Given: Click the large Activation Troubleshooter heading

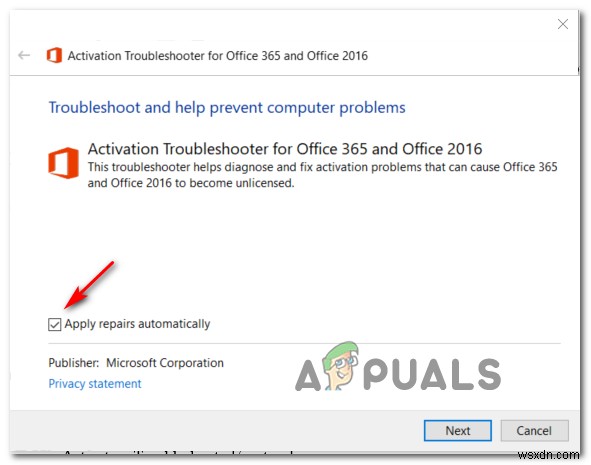Looking at the screenshot, I should click(285, 149).
